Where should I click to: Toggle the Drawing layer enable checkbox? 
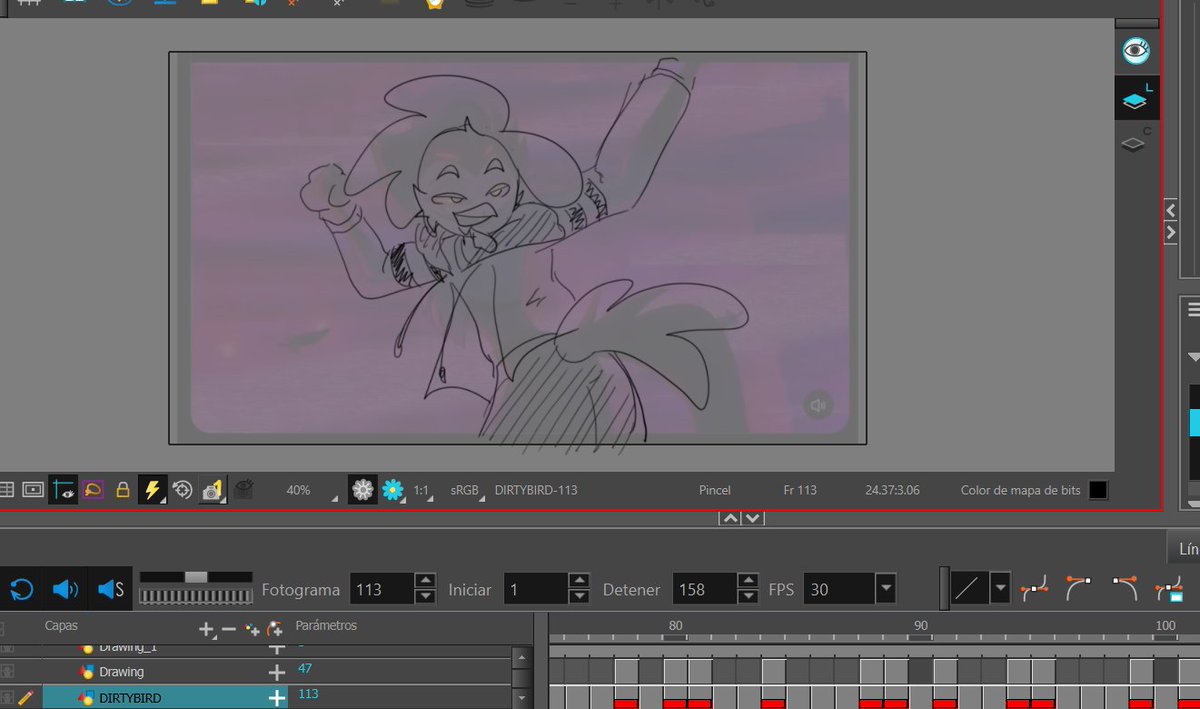pyautogui.click(x=7, y=672)
